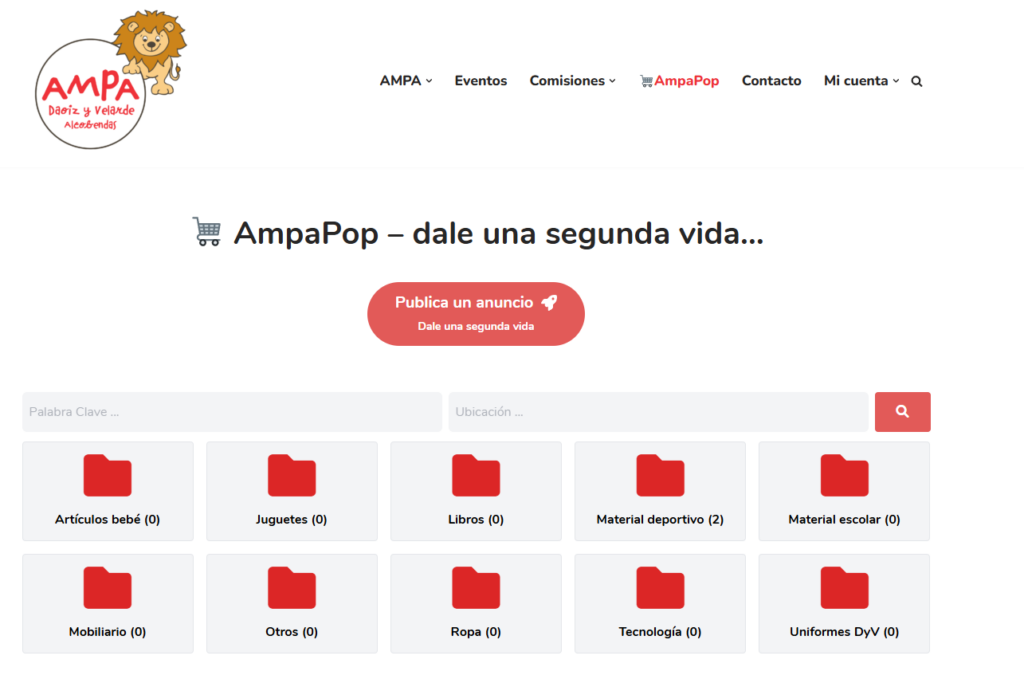Click the red search submit button
The height and width of the screenshot is (675, 1024).
click(903, 411)
